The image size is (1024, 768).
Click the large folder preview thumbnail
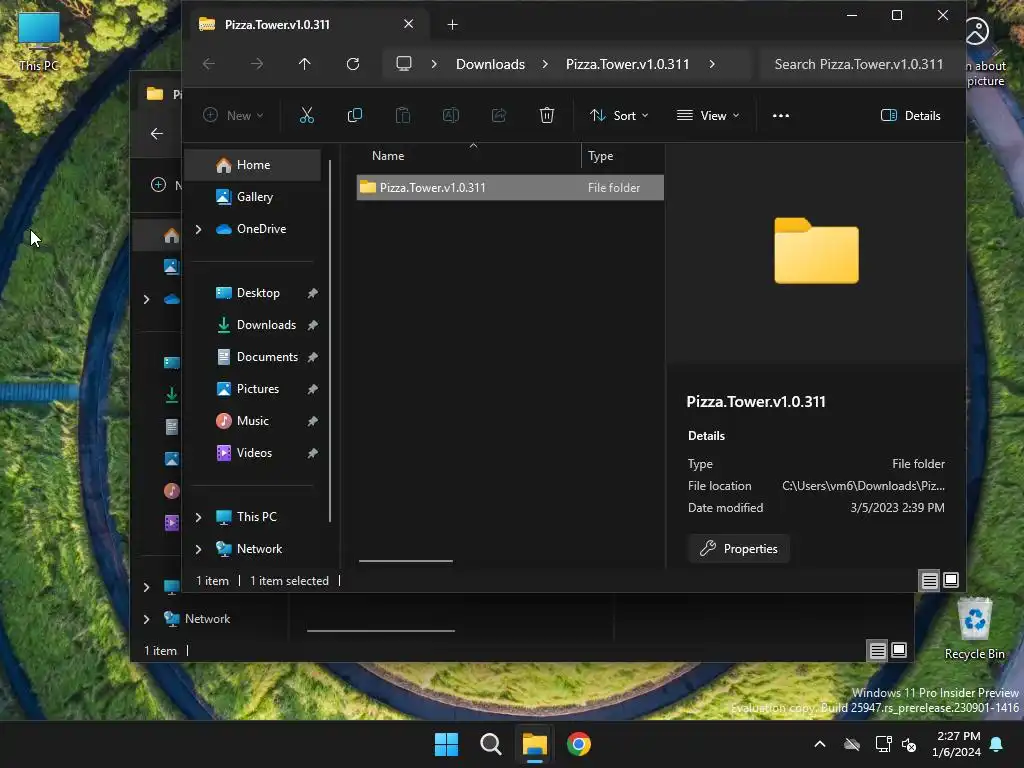click(816, 251)
